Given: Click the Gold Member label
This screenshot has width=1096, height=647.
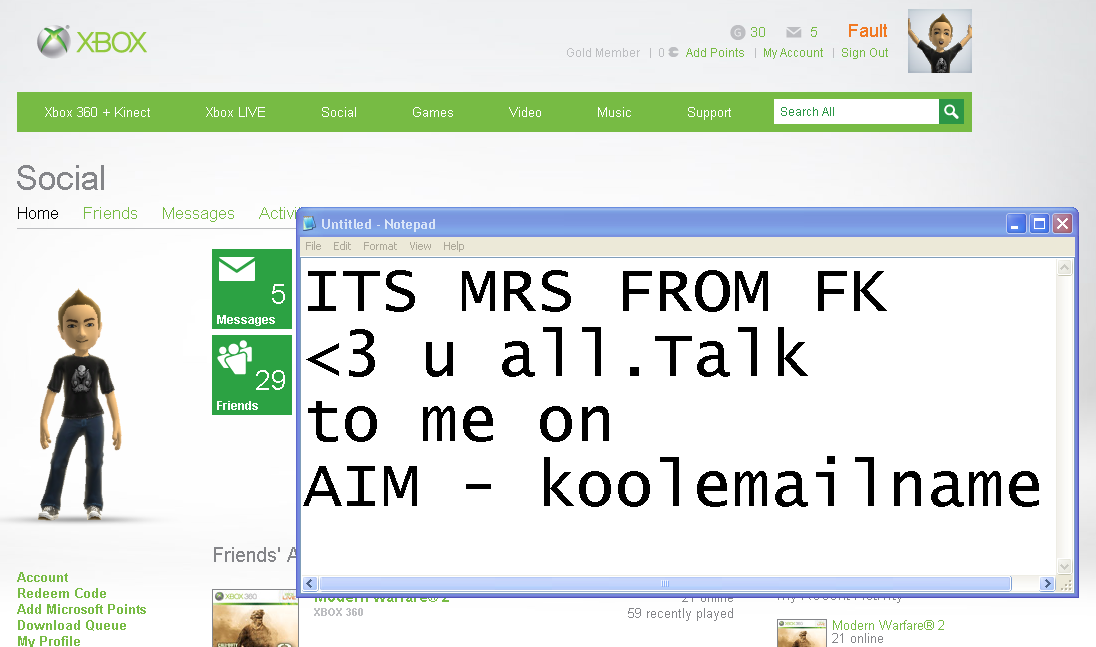Looking at the screenshot, I should 603,52.
